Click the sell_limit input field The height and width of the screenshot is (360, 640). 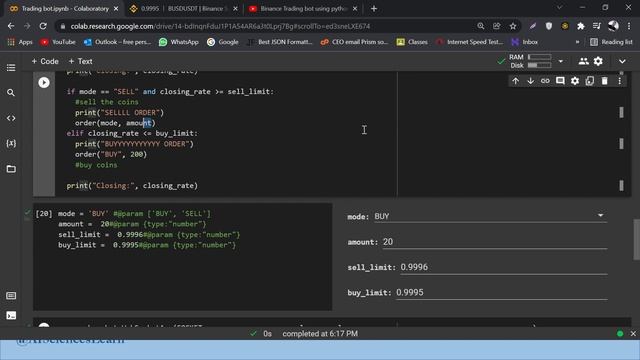tap(504, 267)
